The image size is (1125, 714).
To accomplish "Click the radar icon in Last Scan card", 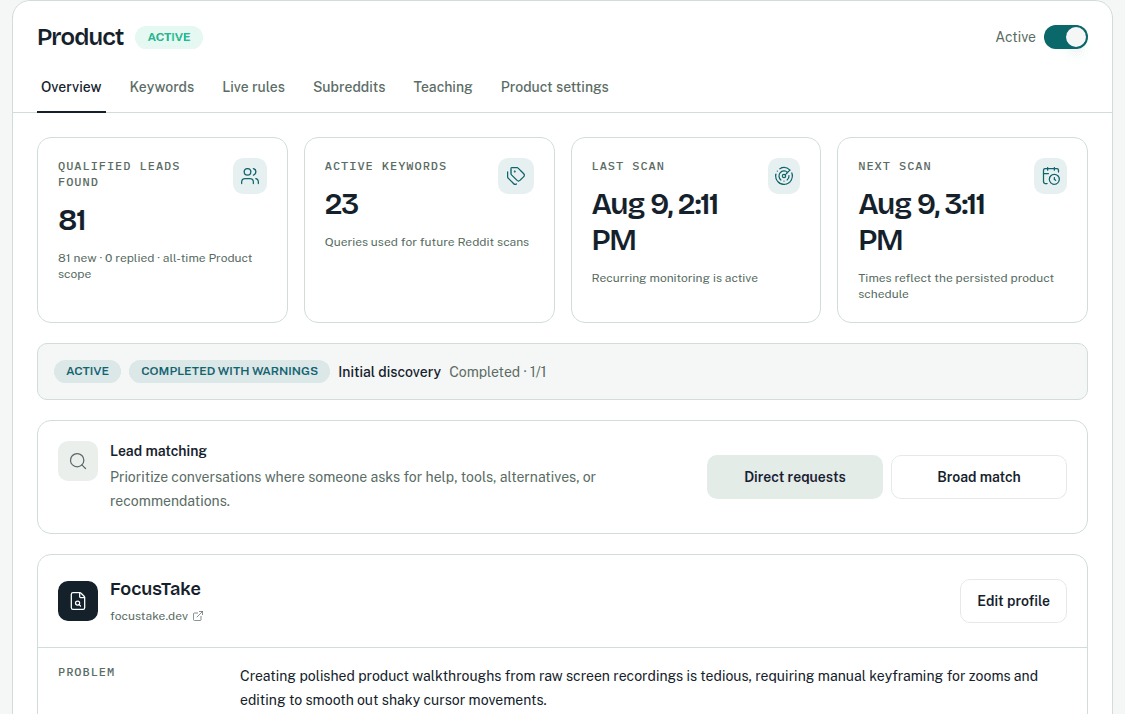I will (x=783, y=176).
